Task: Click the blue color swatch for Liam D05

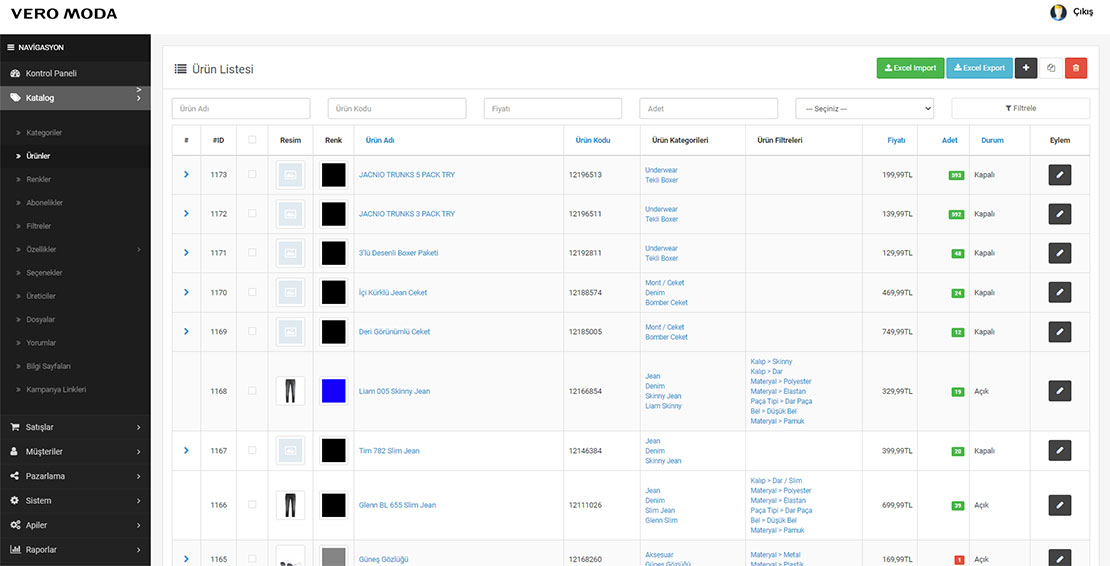Action: tap(333, 391)
